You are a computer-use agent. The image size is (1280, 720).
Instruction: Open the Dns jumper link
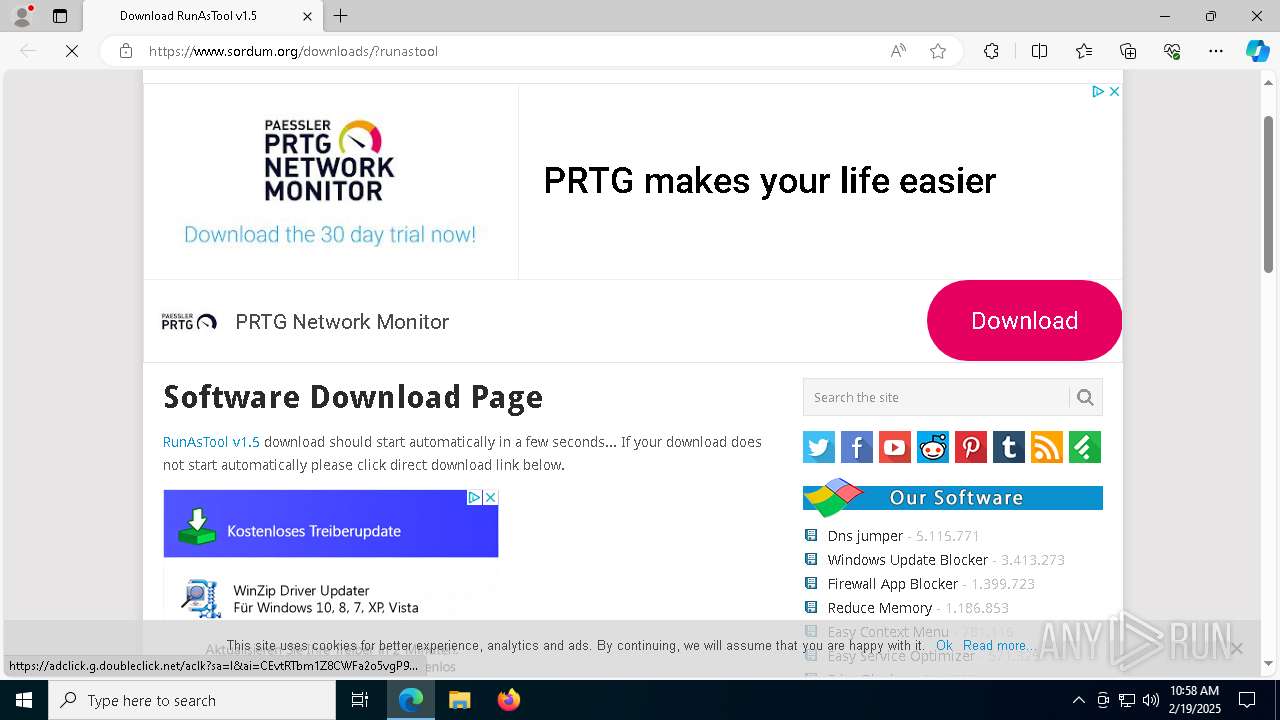(x=865, y=536)
